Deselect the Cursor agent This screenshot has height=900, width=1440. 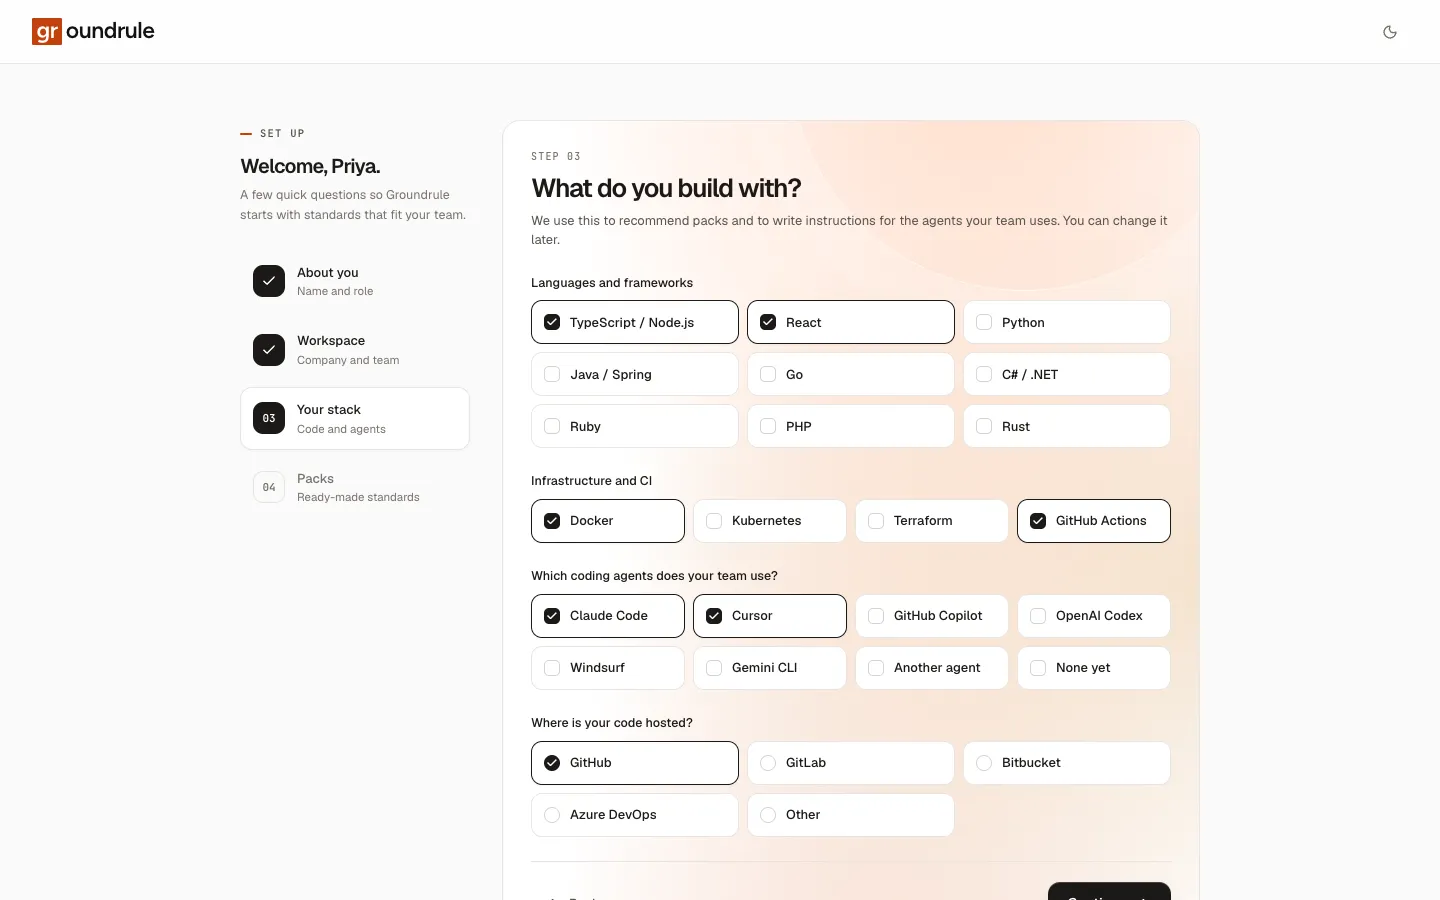(x=770, y=616)
